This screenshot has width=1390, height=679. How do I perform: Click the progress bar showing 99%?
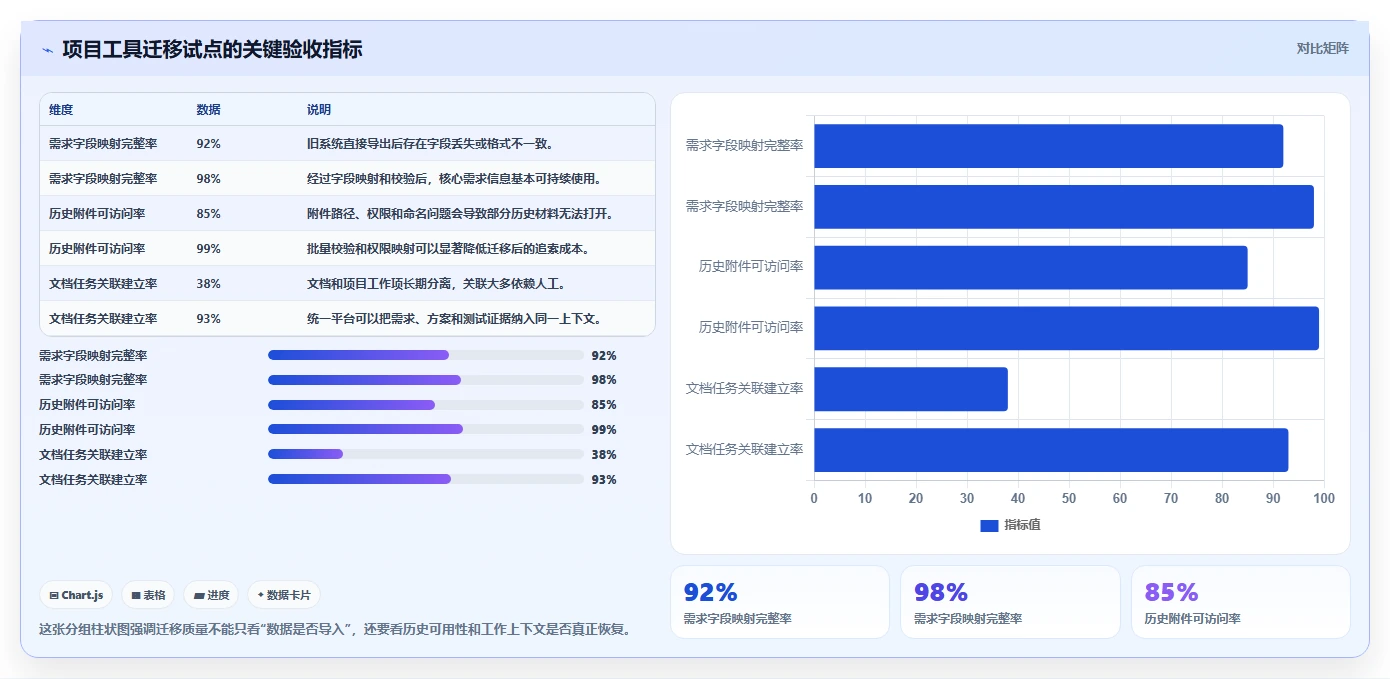click(x=426, y=429)
